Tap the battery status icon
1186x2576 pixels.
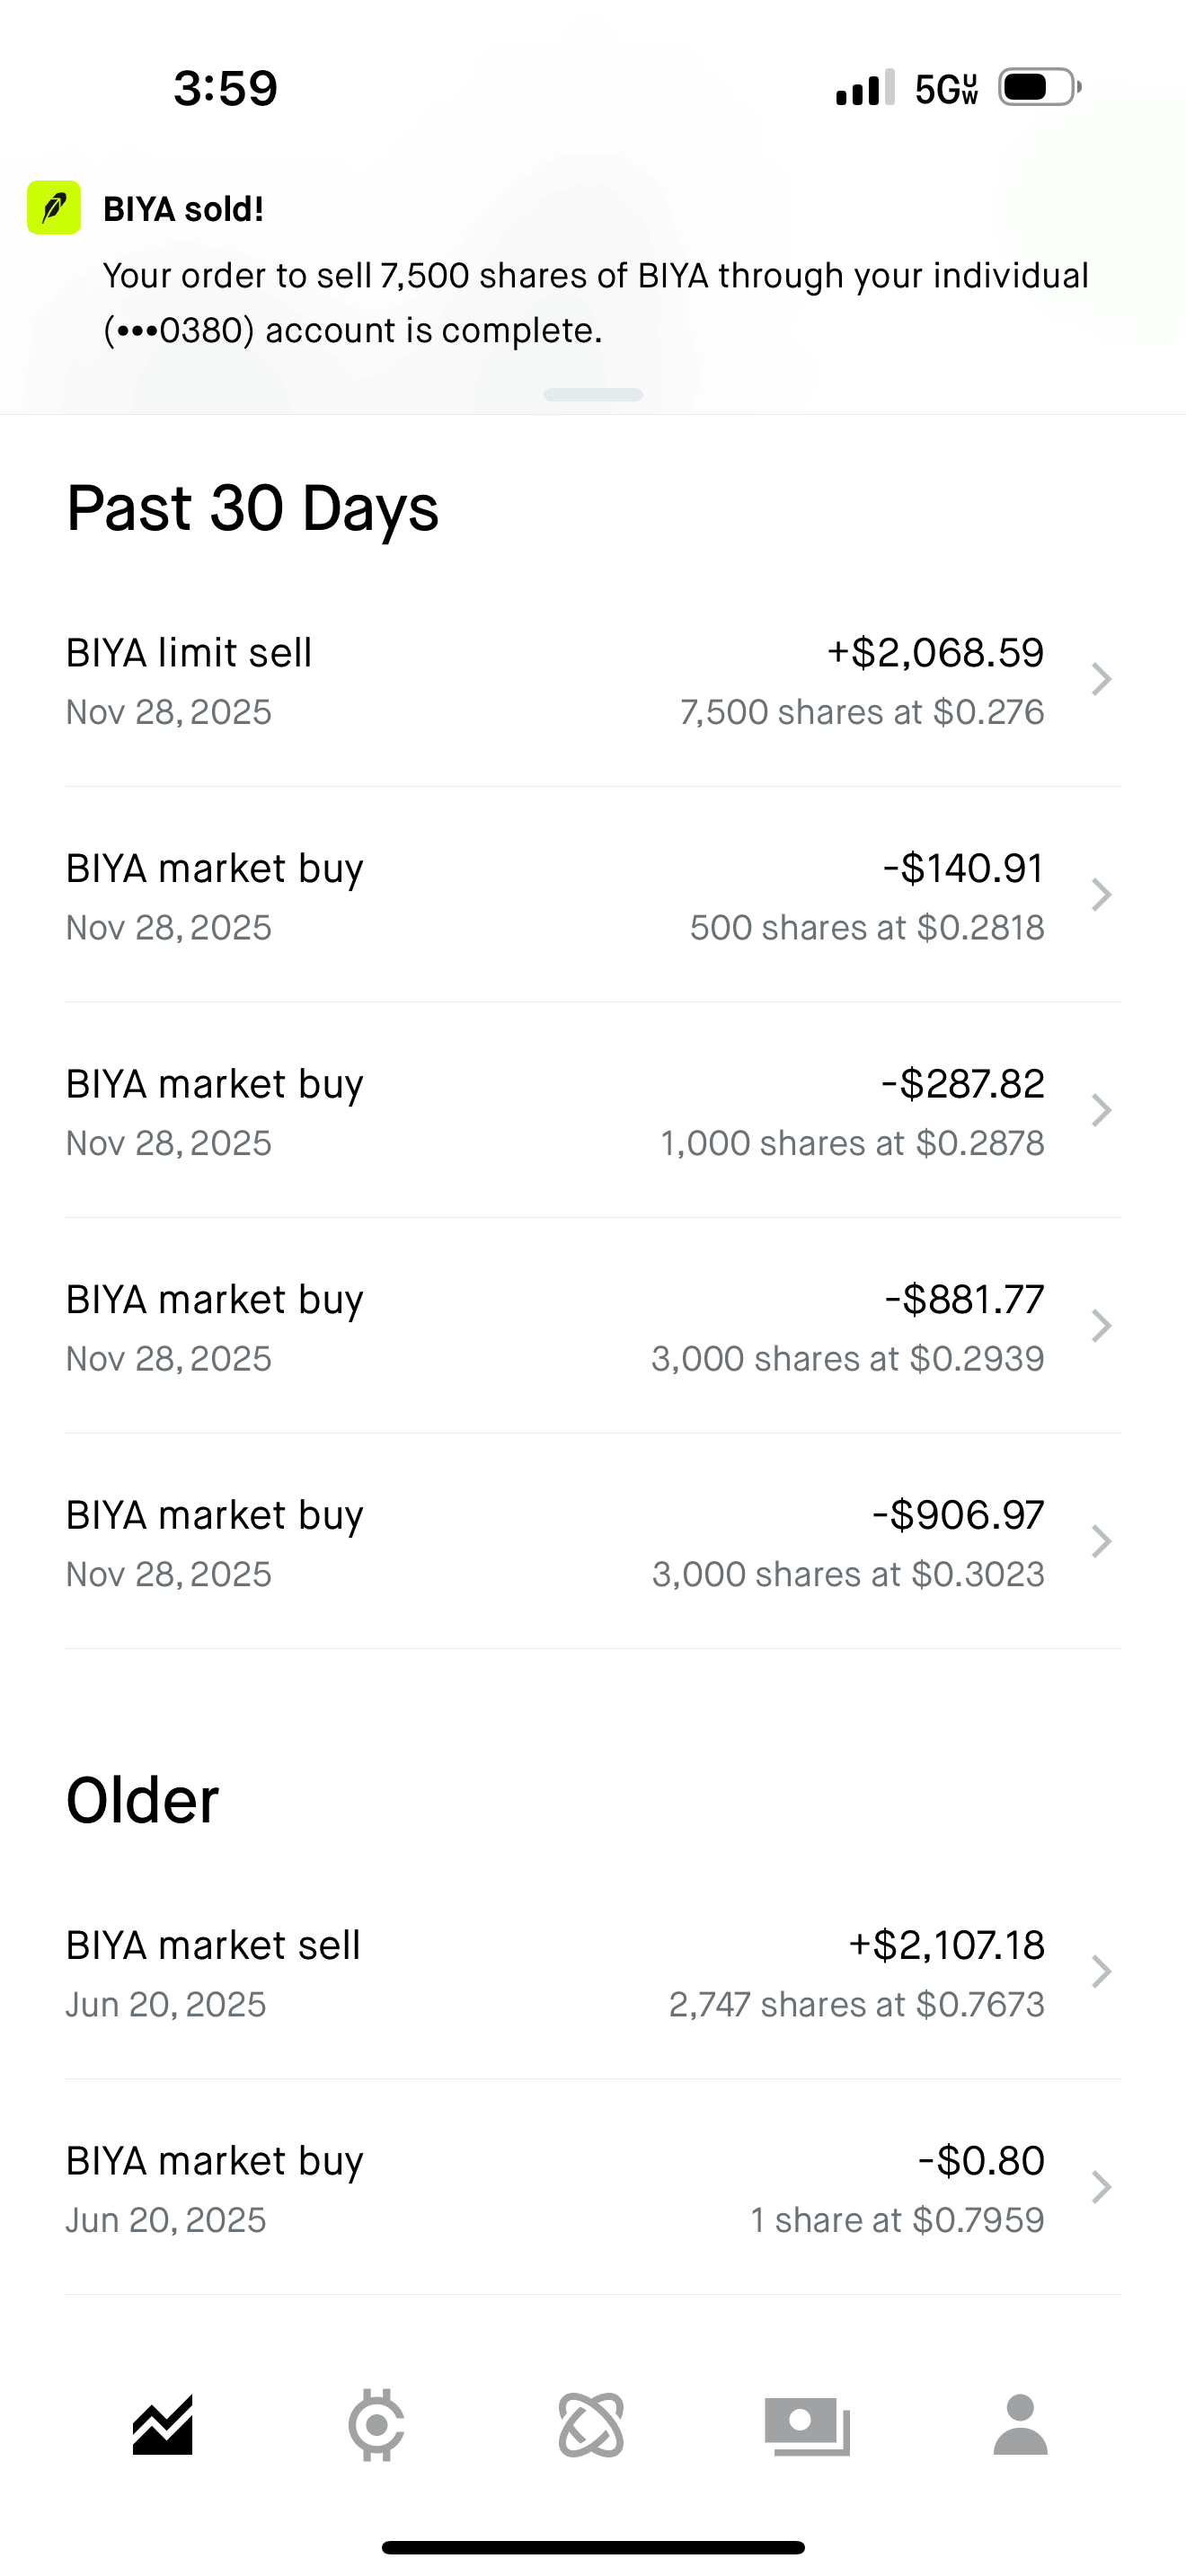[1039, 88]
